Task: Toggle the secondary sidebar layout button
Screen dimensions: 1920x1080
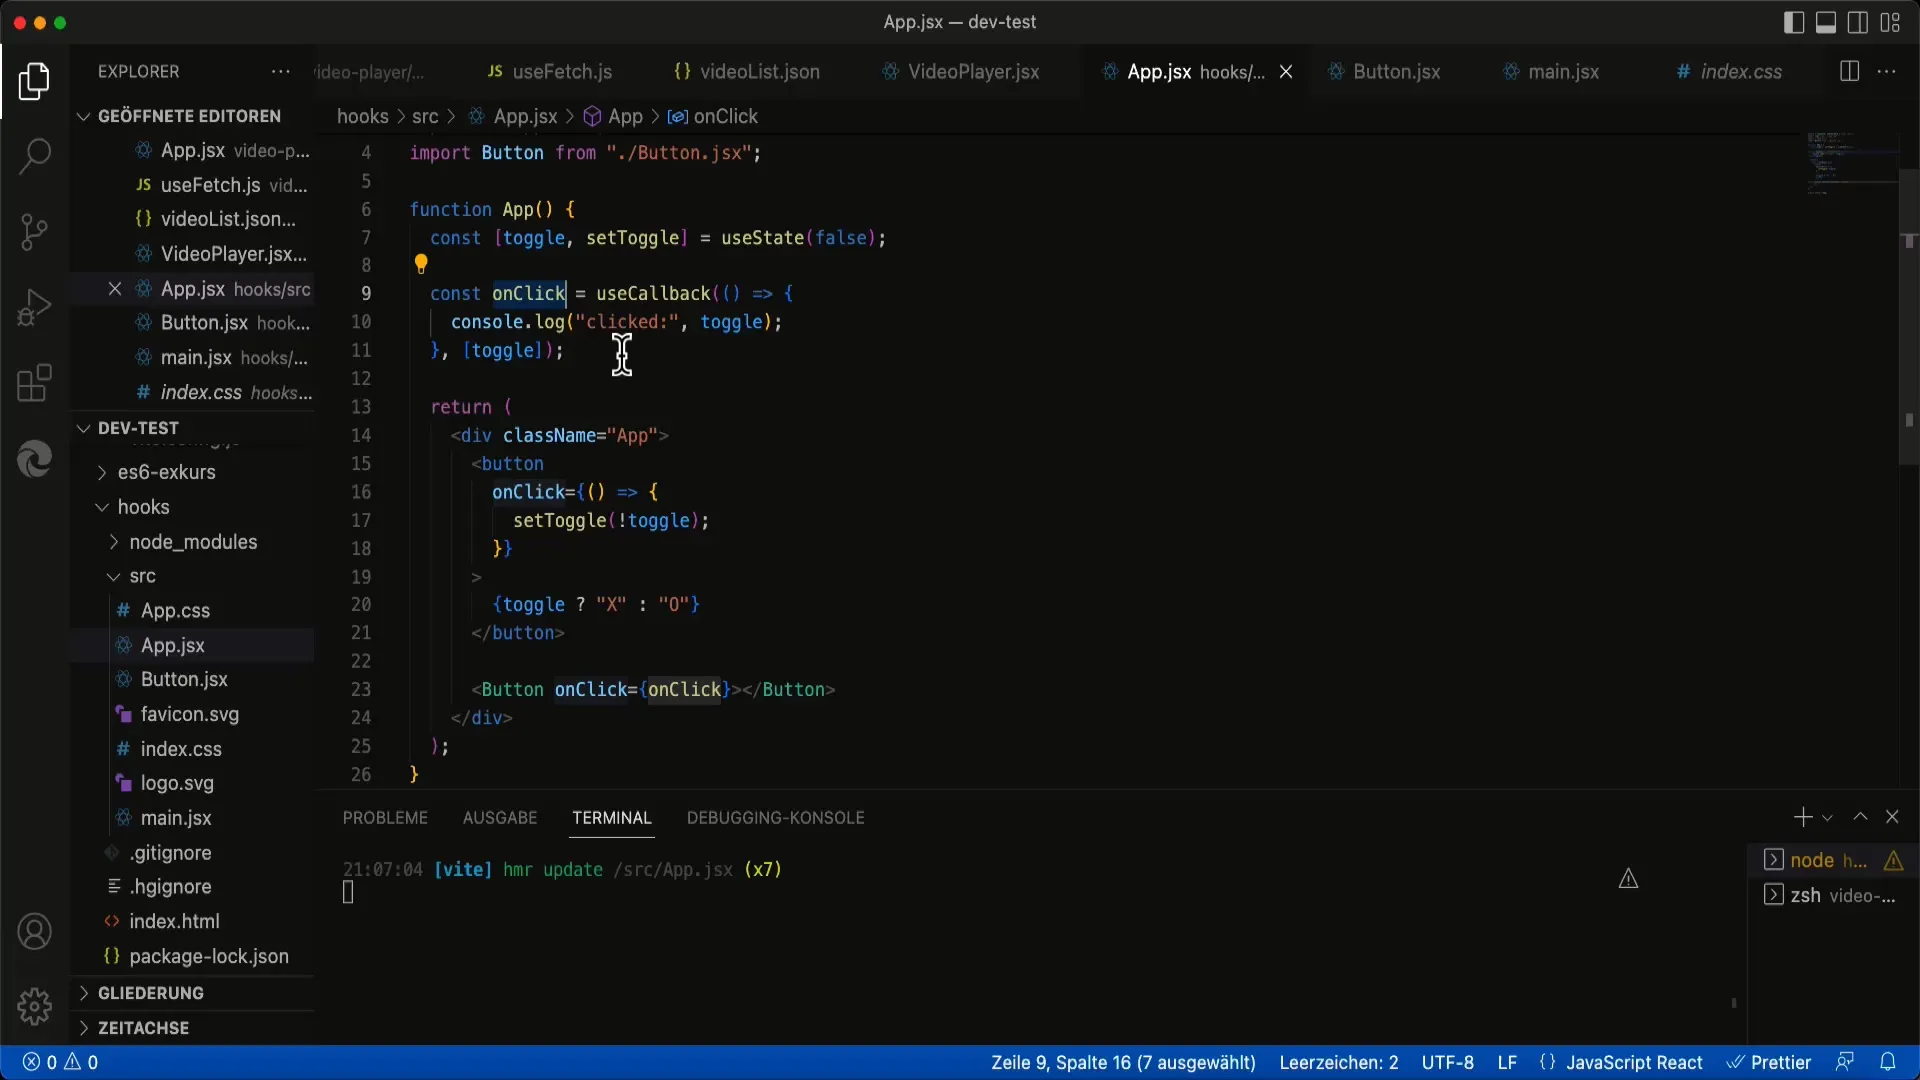Action: 1858,22
